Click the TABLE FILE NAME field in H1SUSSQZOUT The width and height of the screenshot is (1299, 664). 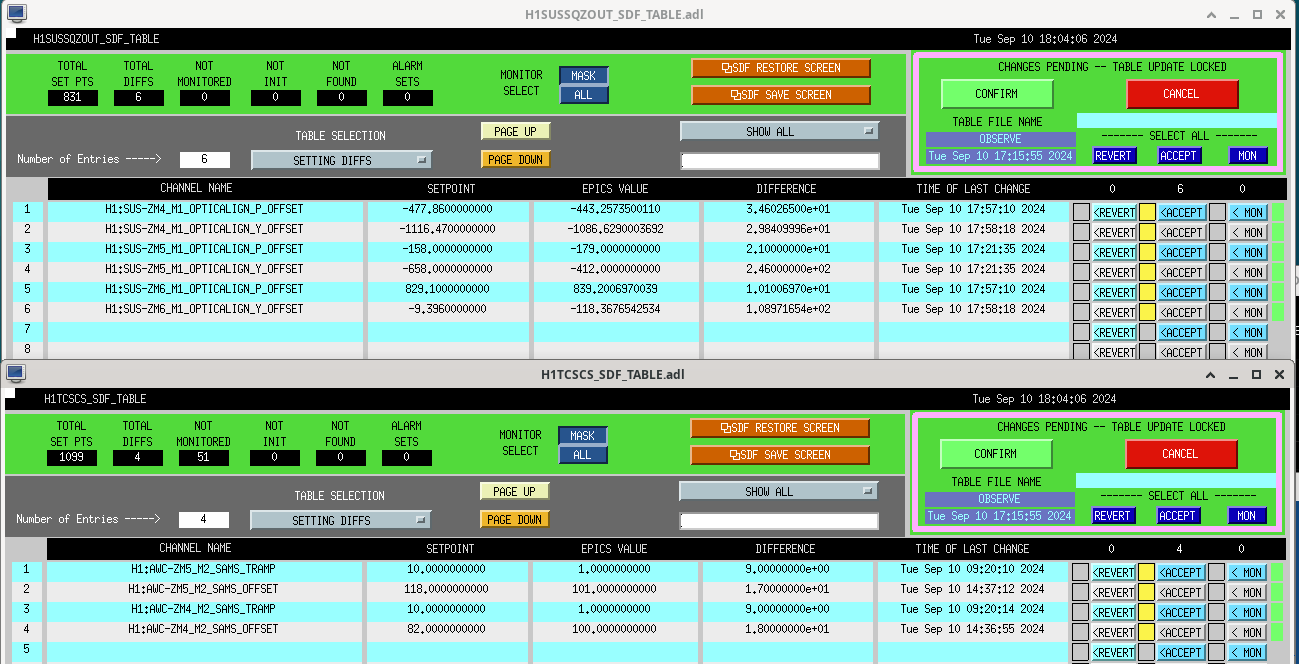click(1177, 121)
